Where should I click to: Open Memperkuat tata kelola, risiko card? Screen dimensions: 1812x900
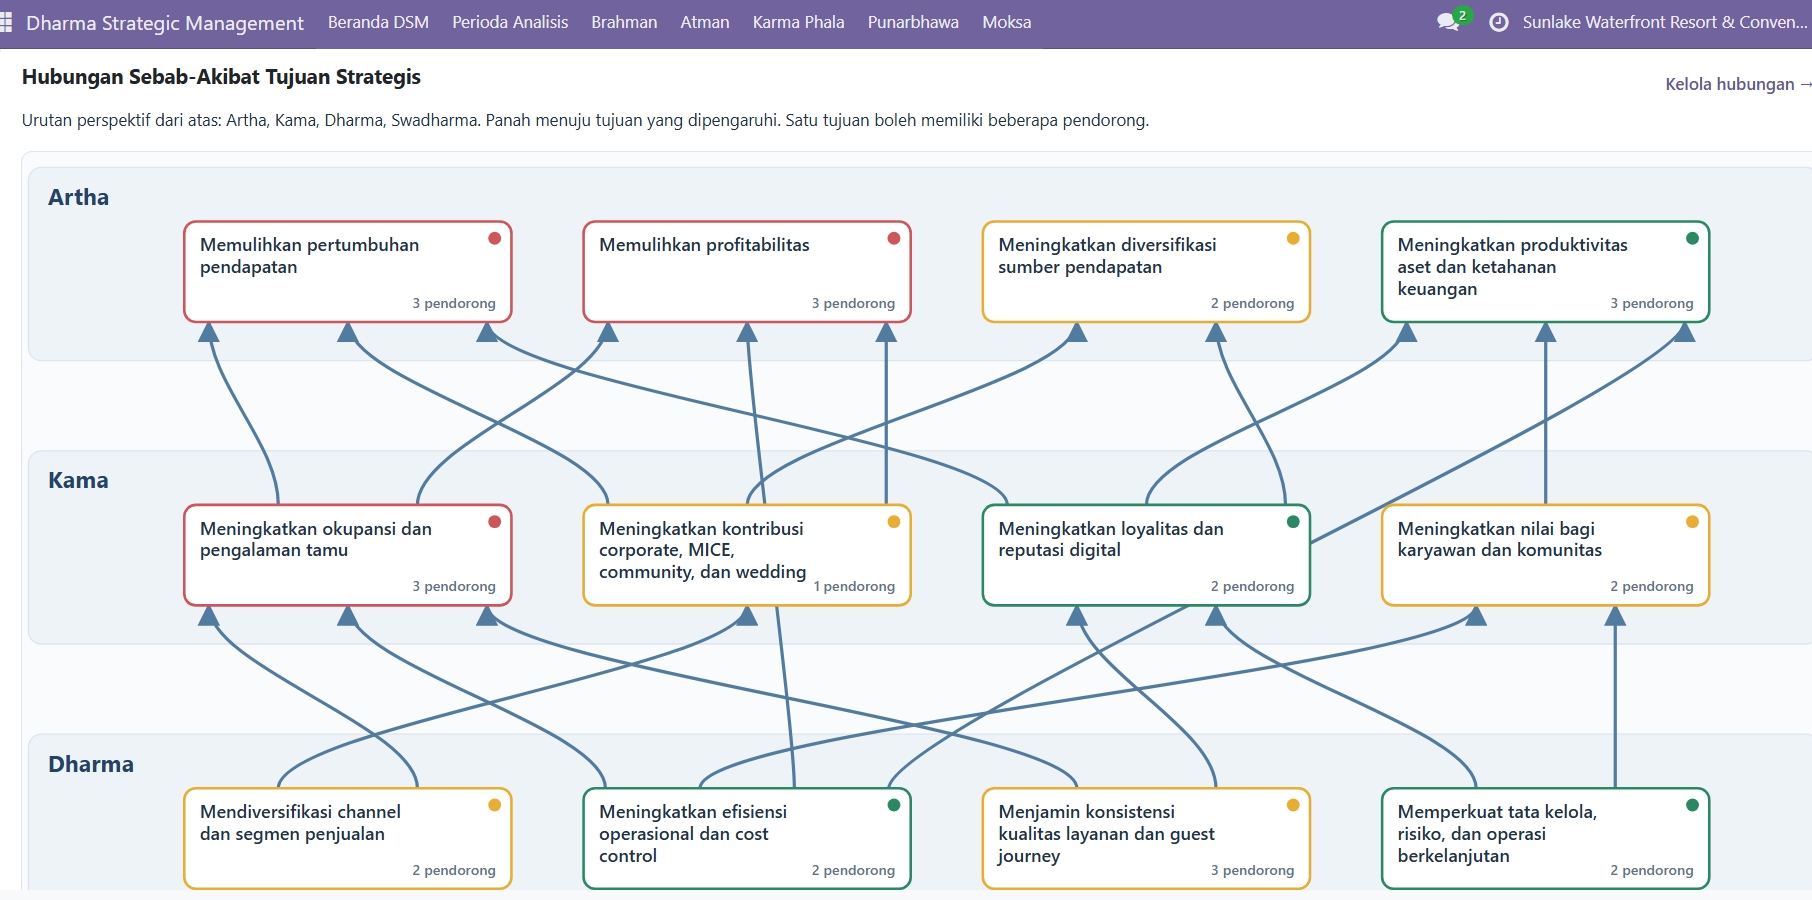click(1545, 838)
